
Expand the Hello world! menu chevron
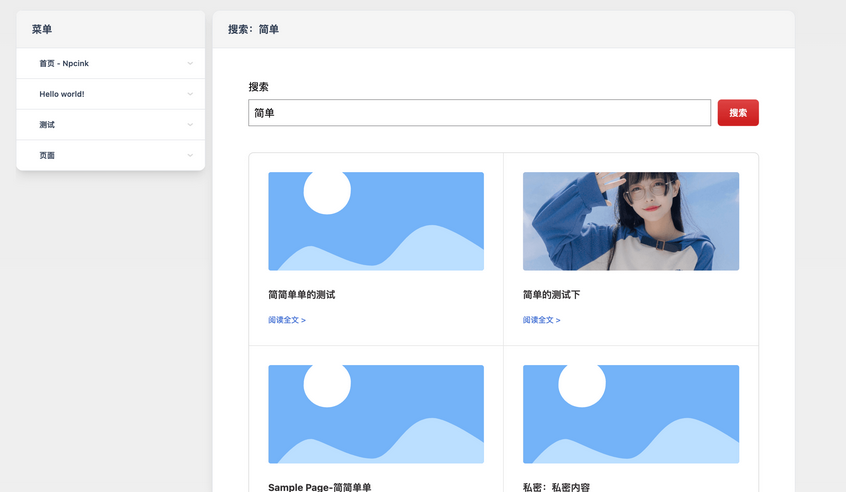pyautogui.click(x=190, y=94)
